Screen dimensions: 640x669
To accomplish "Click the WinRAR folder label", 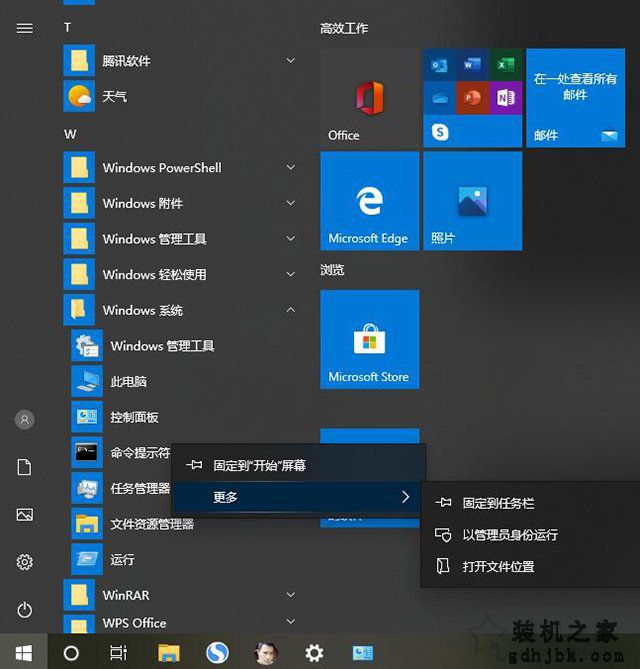I will click(x=126, y=595).
